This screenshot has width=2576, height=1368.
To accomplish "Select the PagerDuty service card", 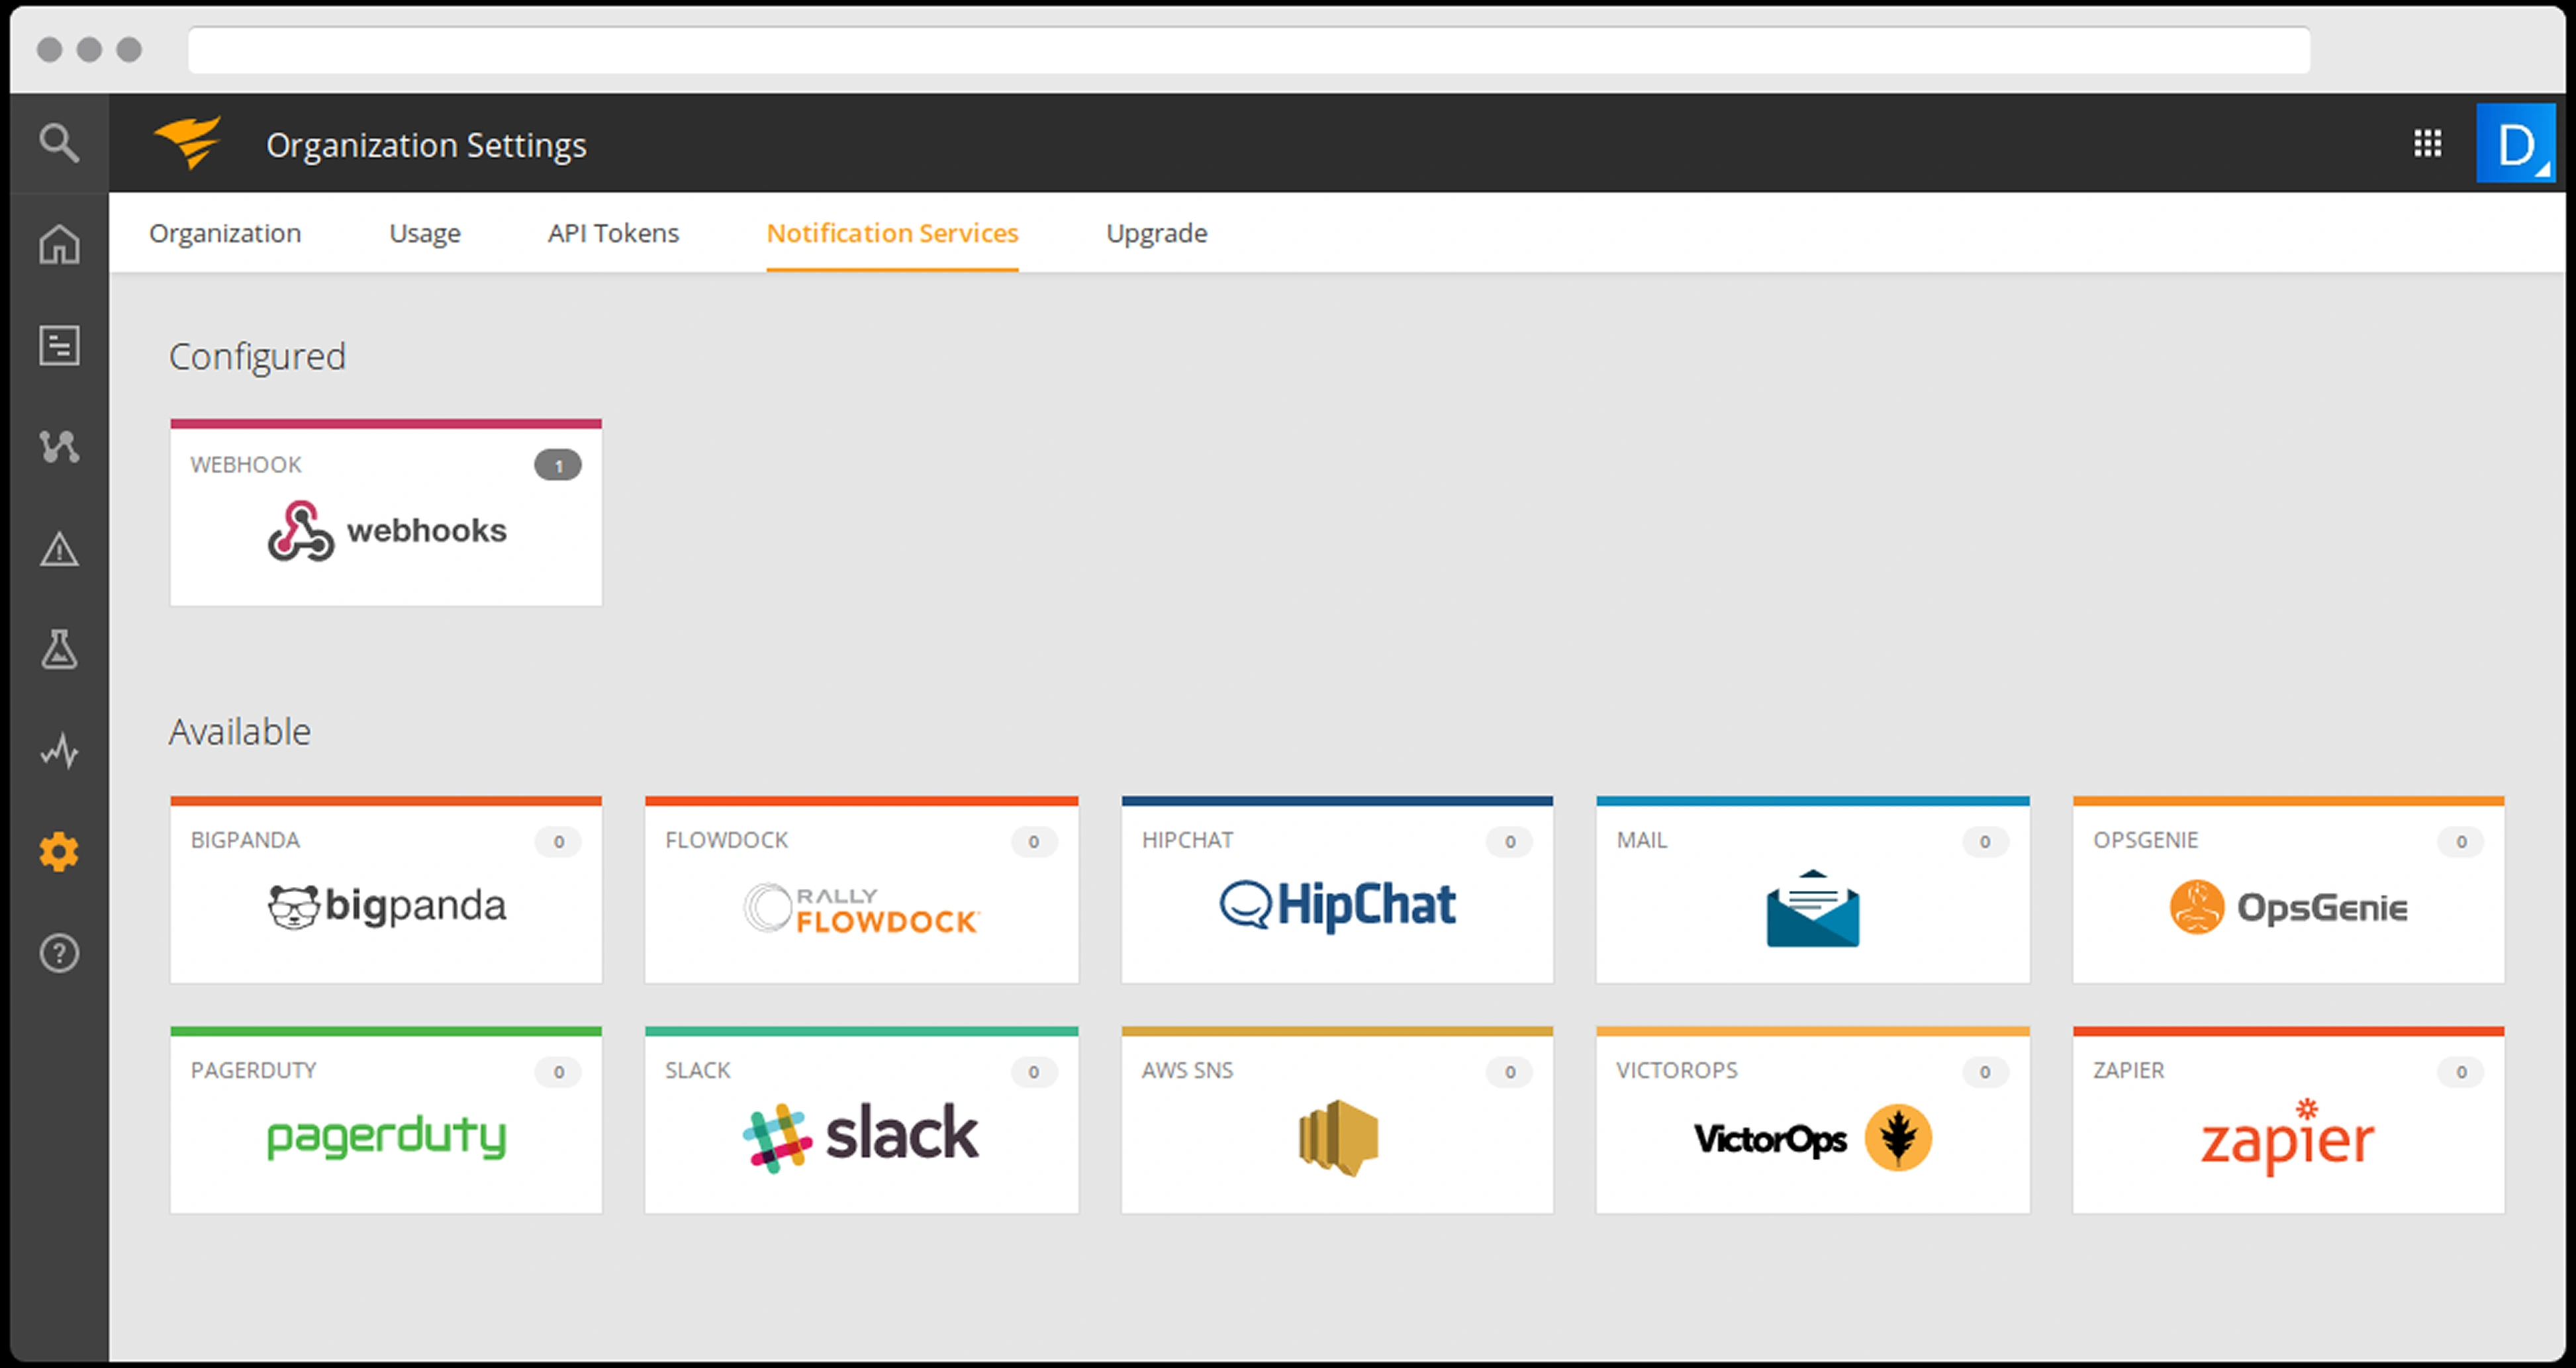I will [x=386, y=1122].
